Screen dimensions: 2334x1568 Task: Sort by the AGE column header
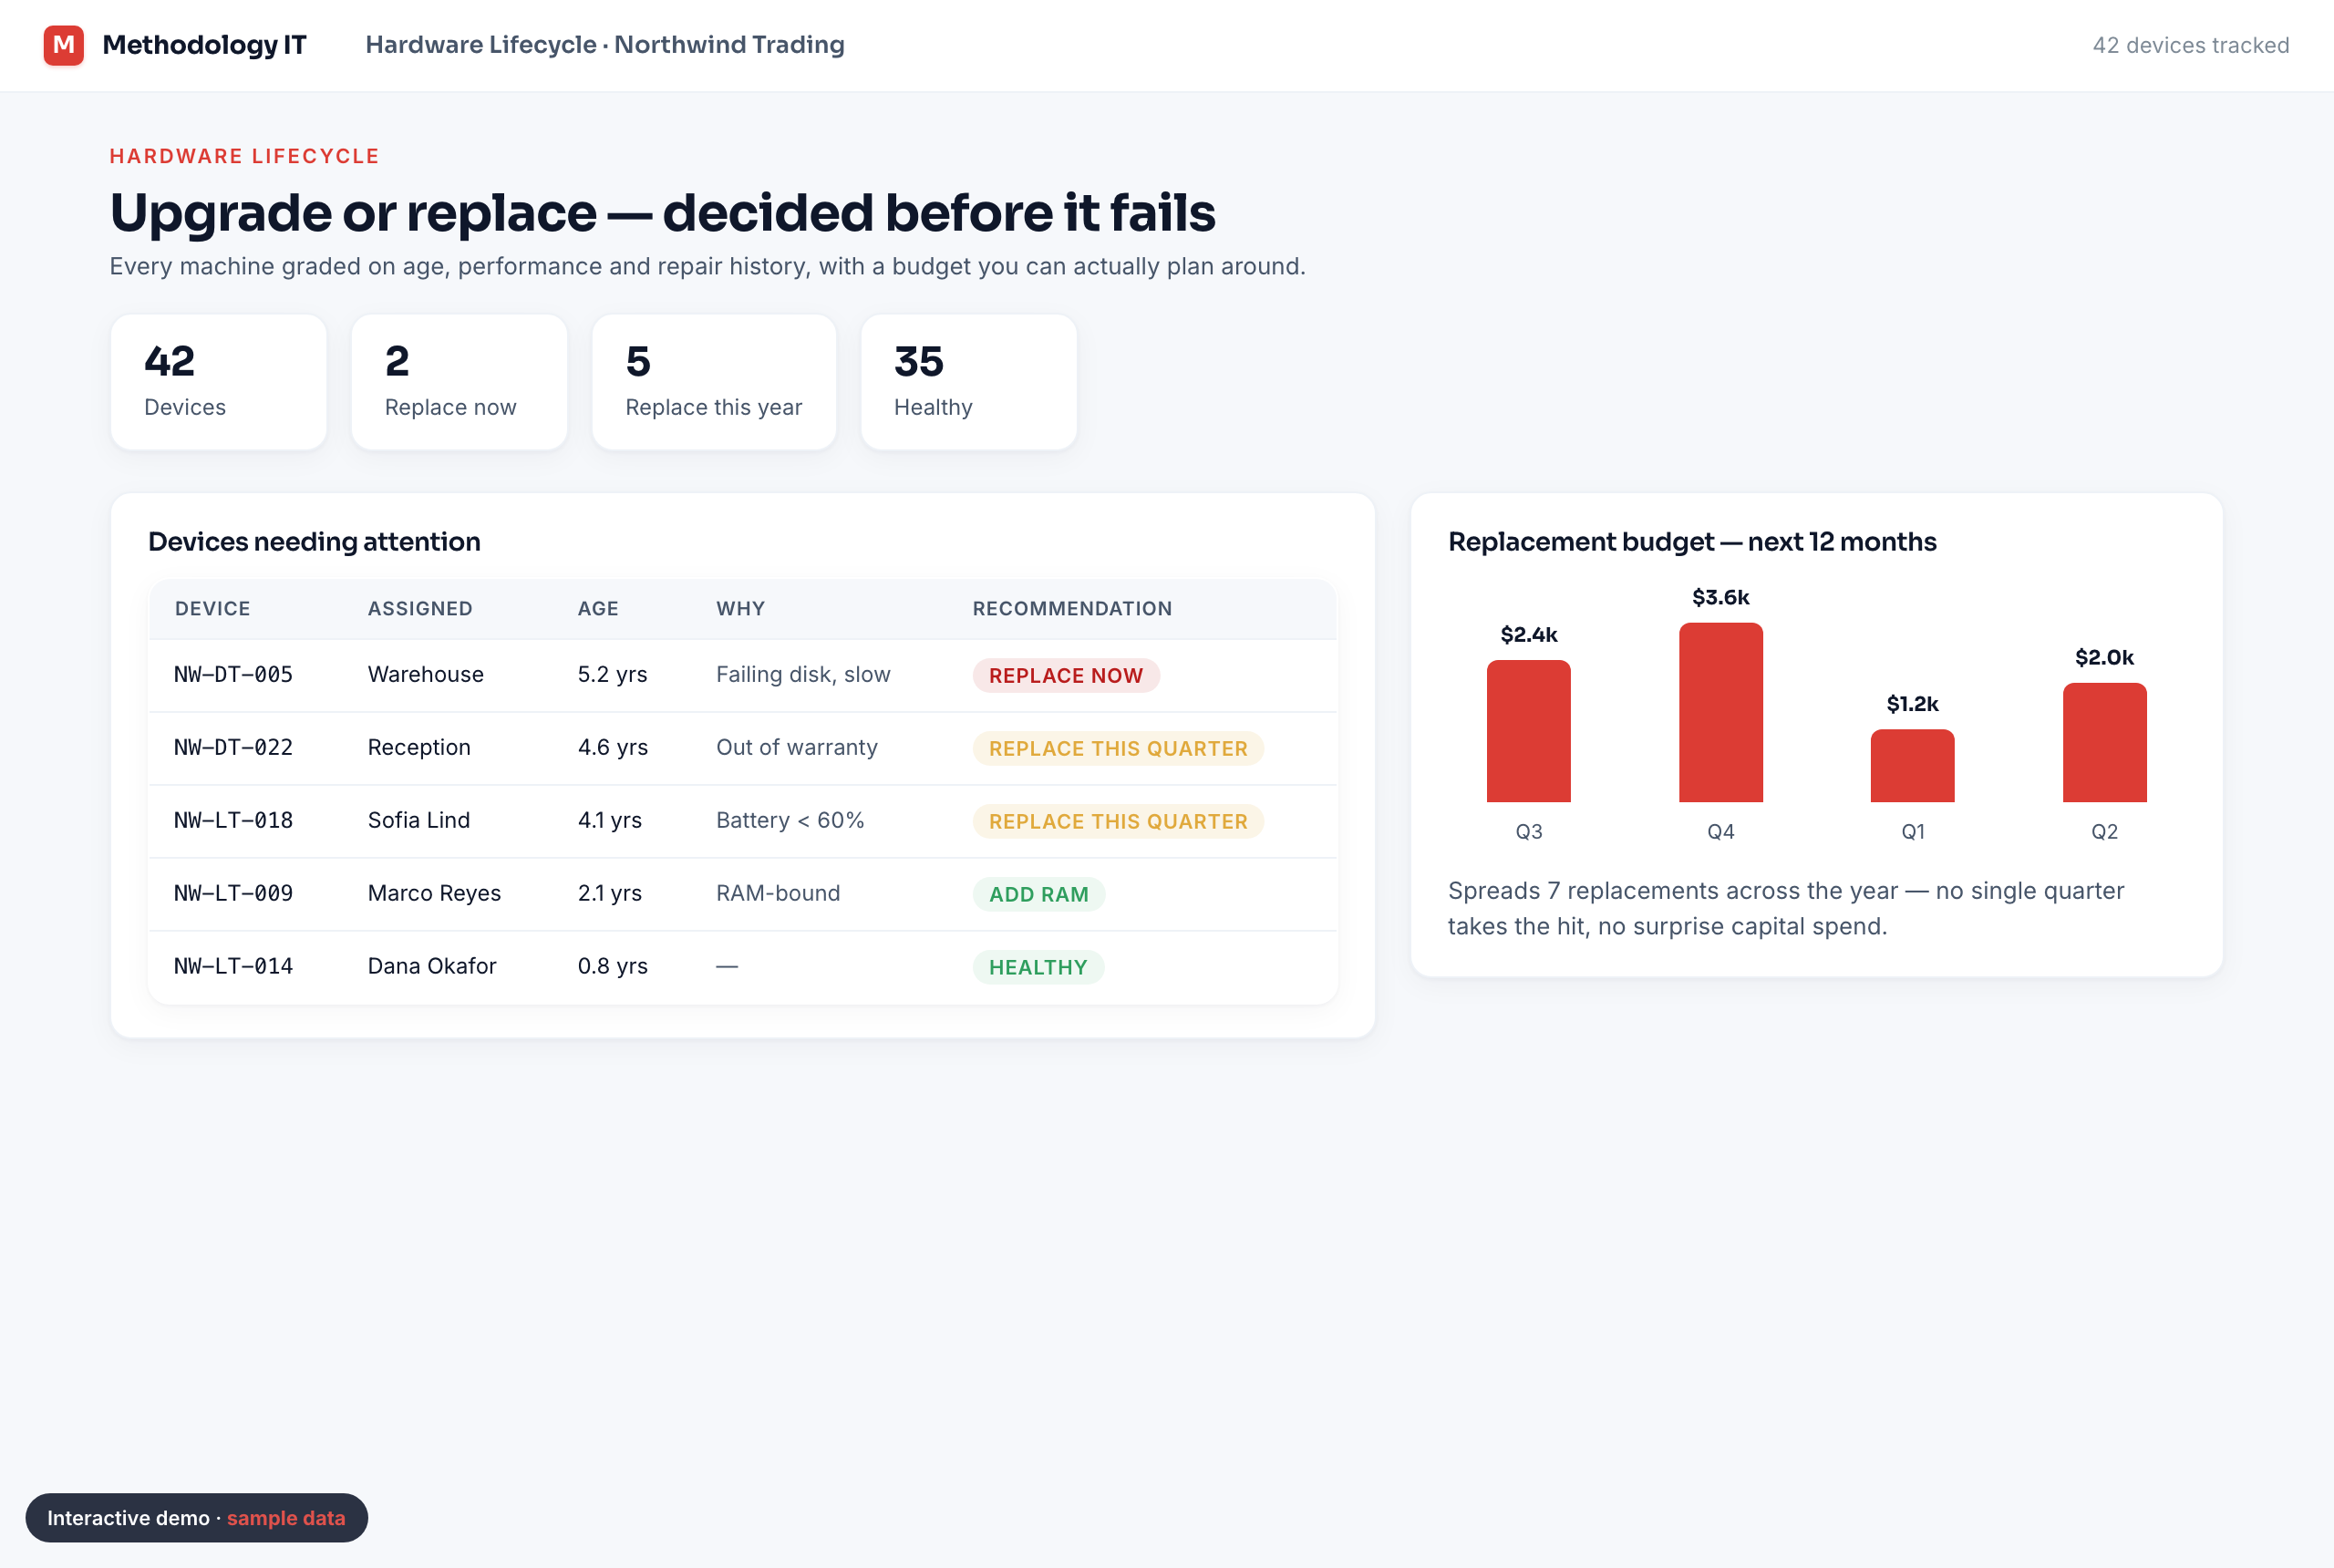click(x=598, y=608)
